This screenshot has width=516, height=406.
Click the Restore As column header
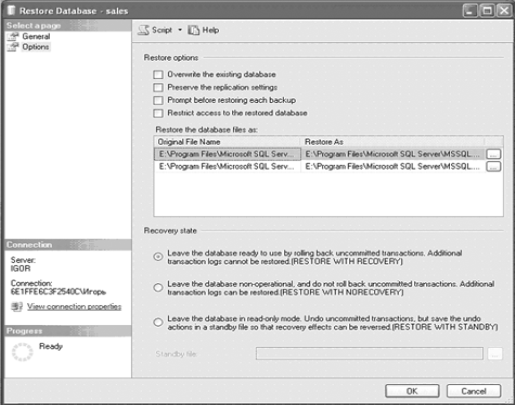(x=392, y=142)
